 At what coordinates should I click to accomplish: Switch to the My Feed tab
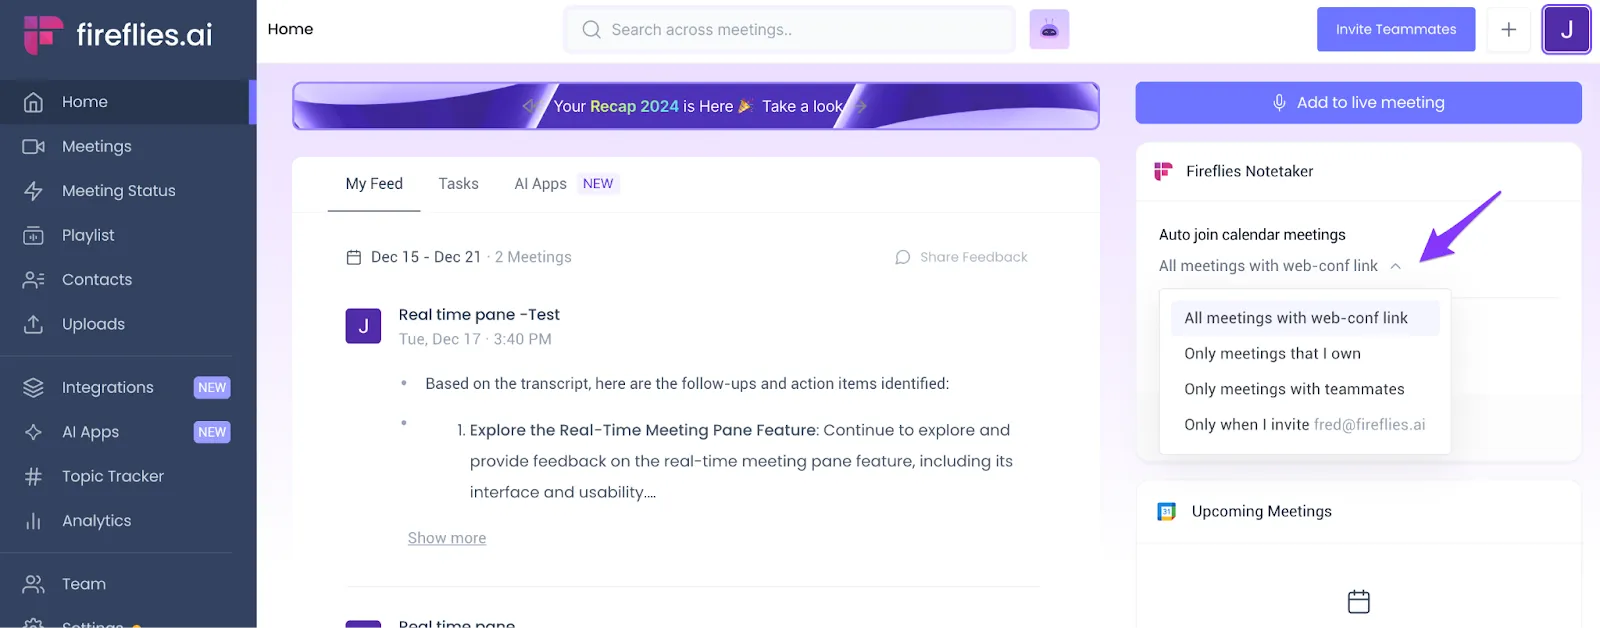pos(374,184)
